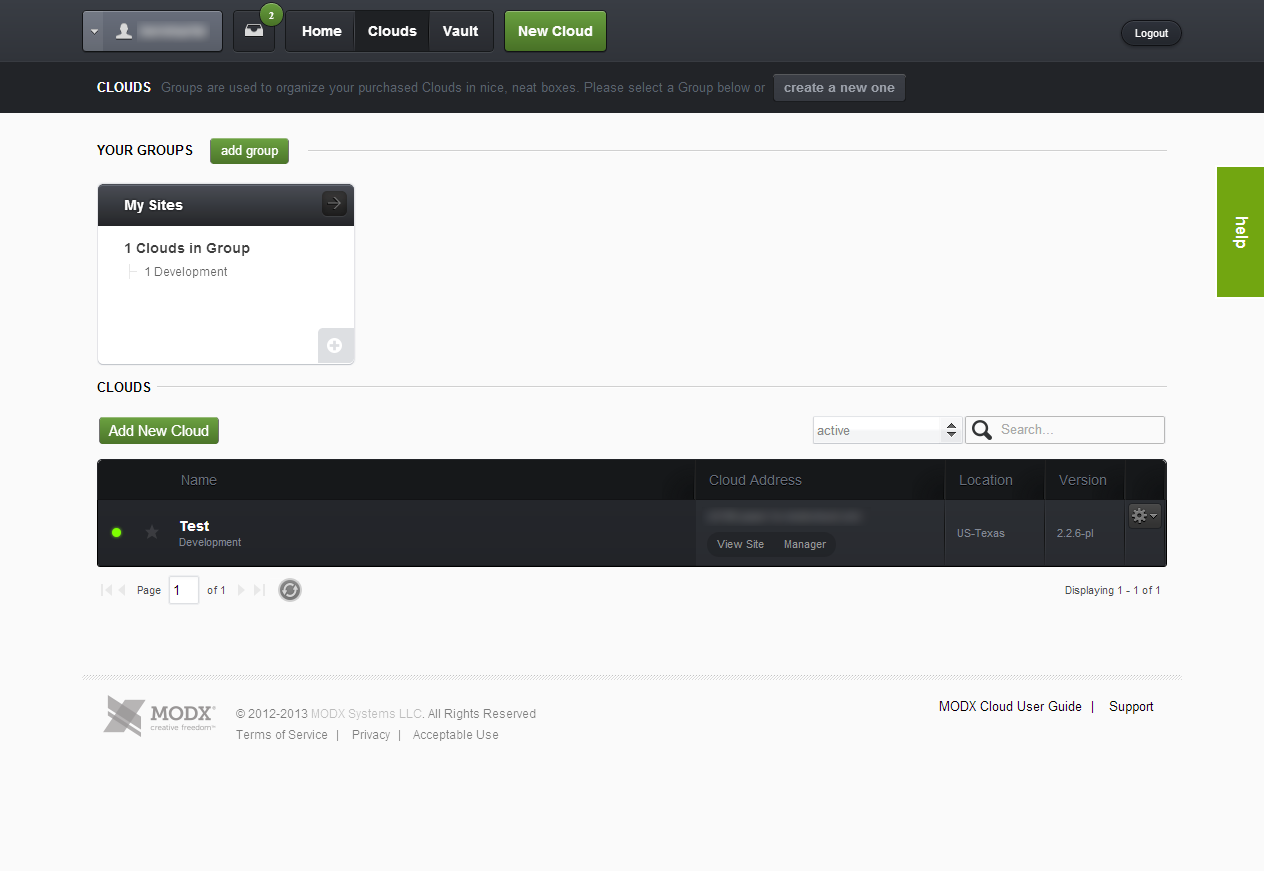Click 1 Development tree item
Screen dimensions: 1264x871
186,272
